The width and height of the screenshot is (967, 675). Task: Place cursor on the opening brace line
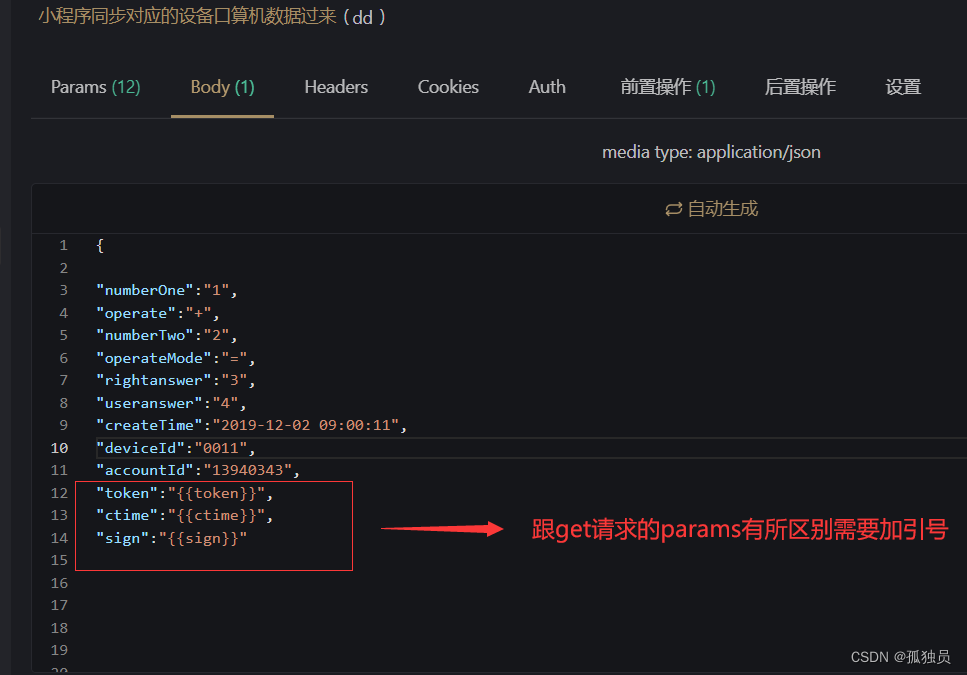click(x=100, y=245)
